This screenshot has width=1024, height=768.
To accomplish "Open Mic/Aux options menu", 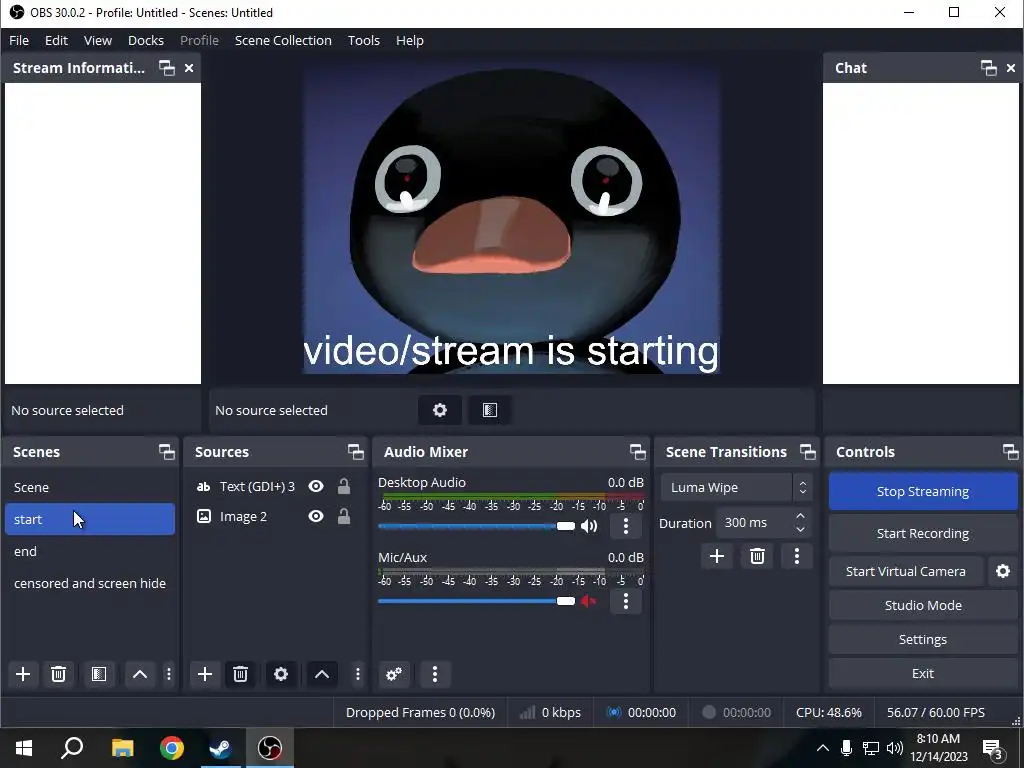I will [x=626, y=601].
